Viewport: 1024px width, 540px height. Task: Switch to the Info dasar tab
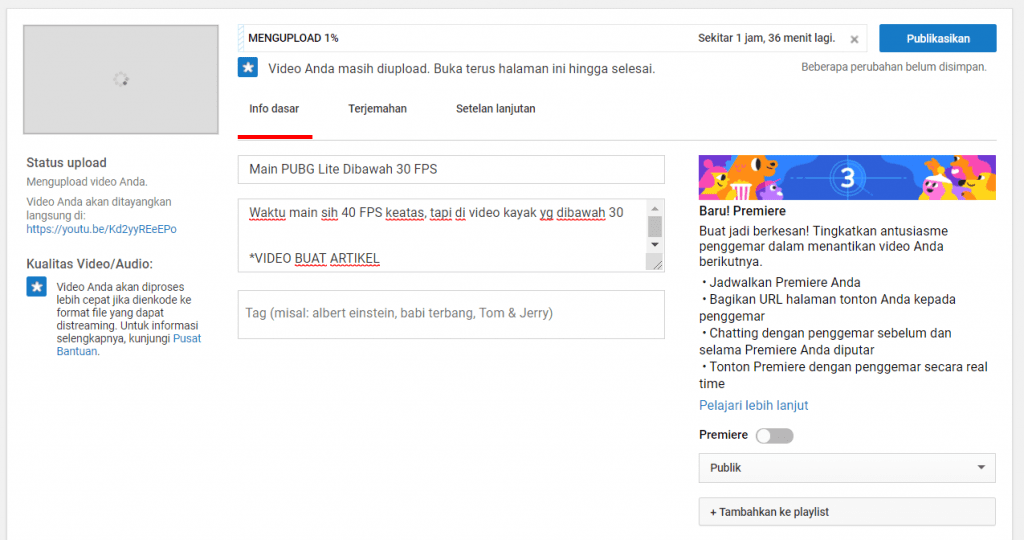pyautogui.click(x=274, y=109)
